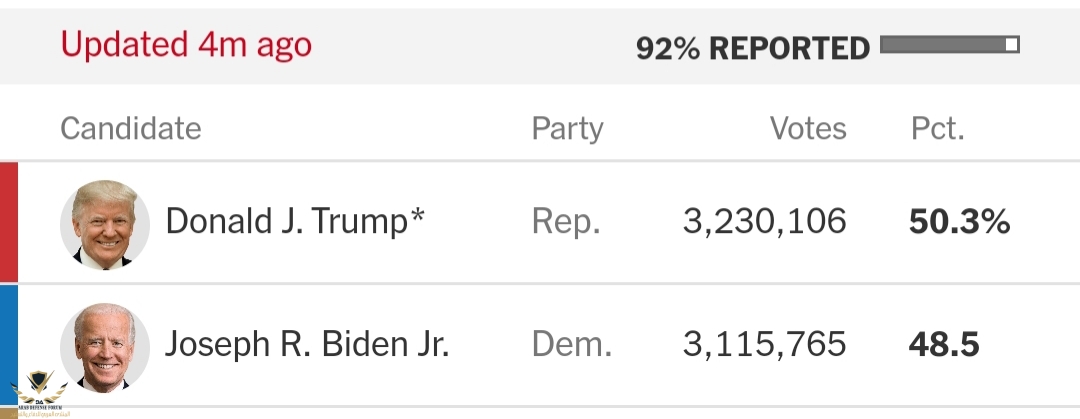Open the Donald J. Trump name link
Image resolution: width=1080 pixels, height=419 pixels.
295,222
